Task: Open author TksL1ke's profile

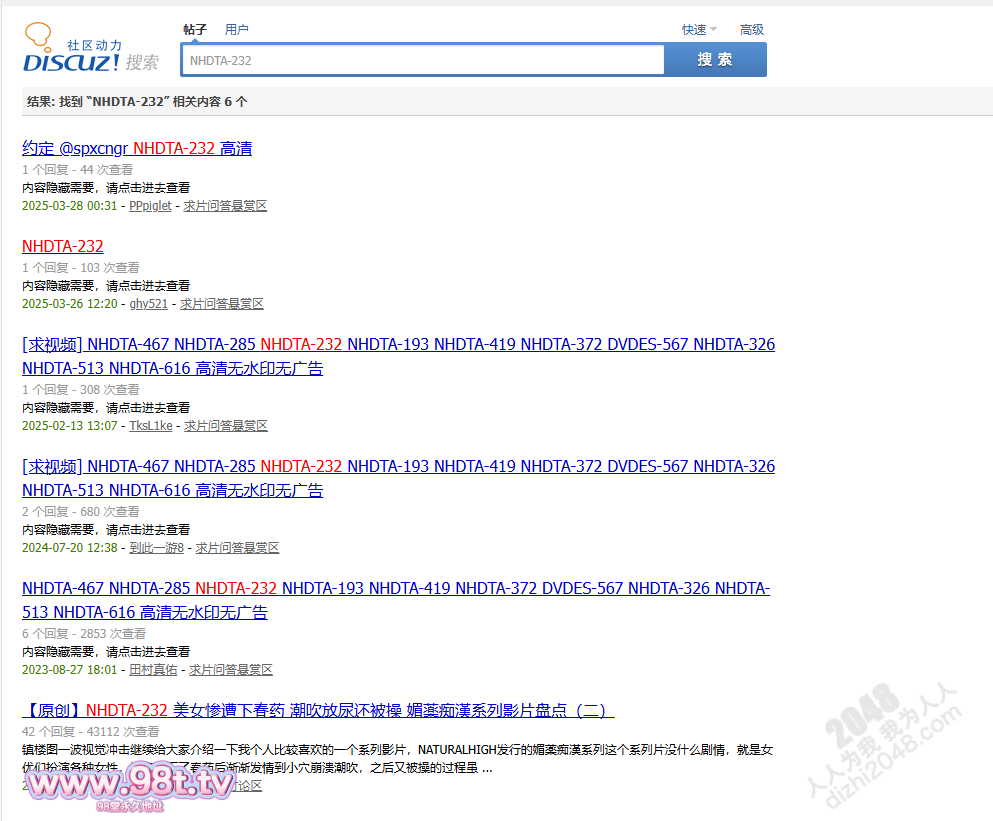Action: 150,426
